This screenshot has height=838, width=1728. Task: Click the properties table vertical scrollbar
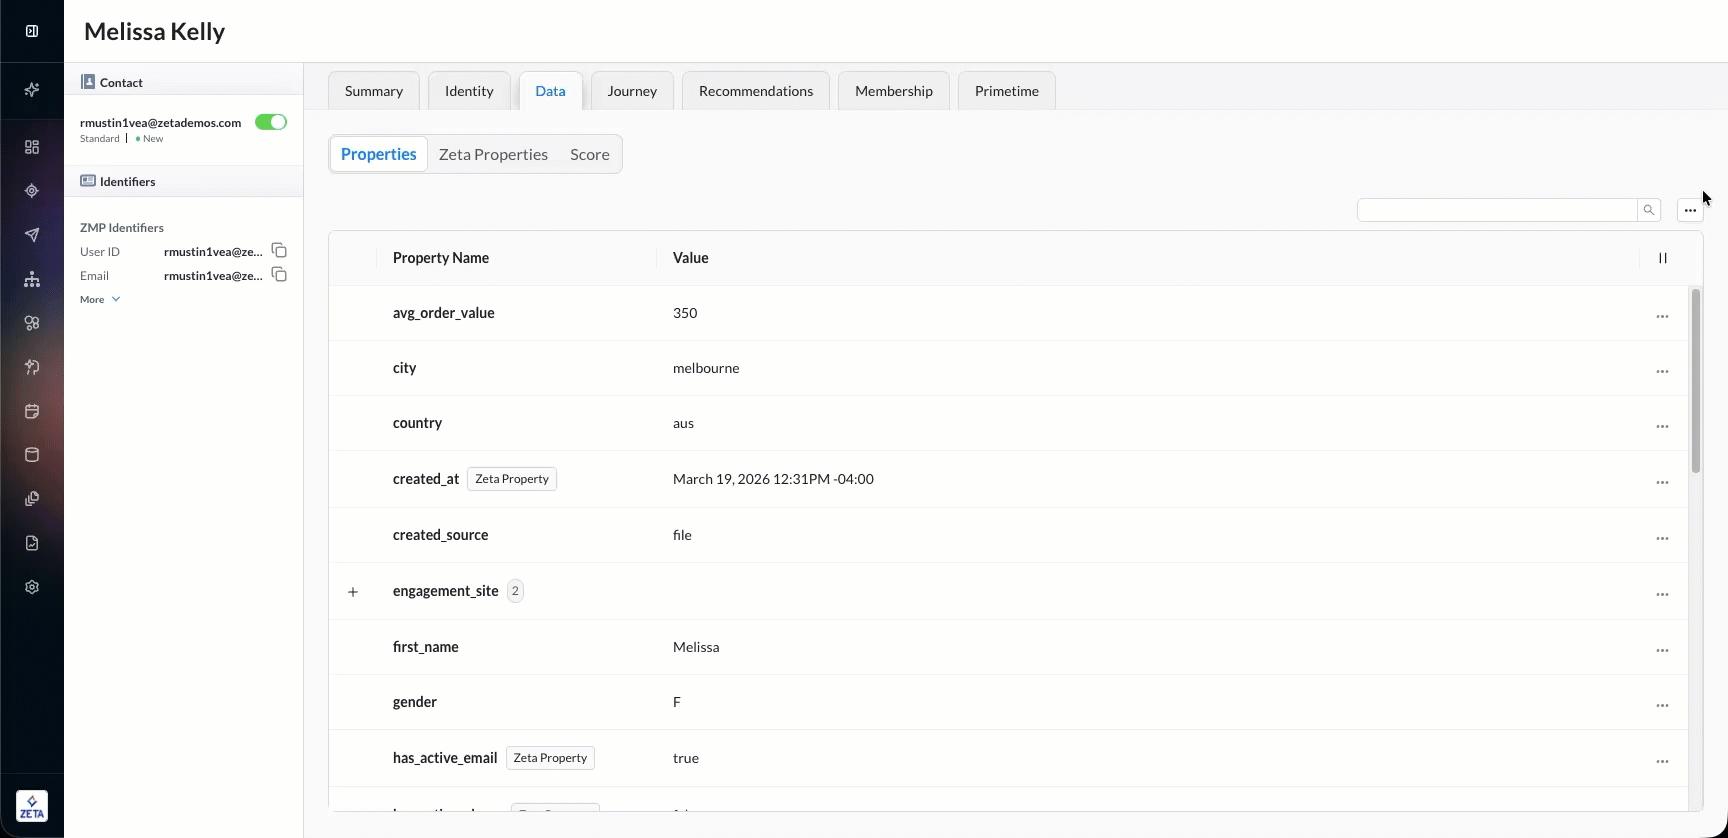1695,381
